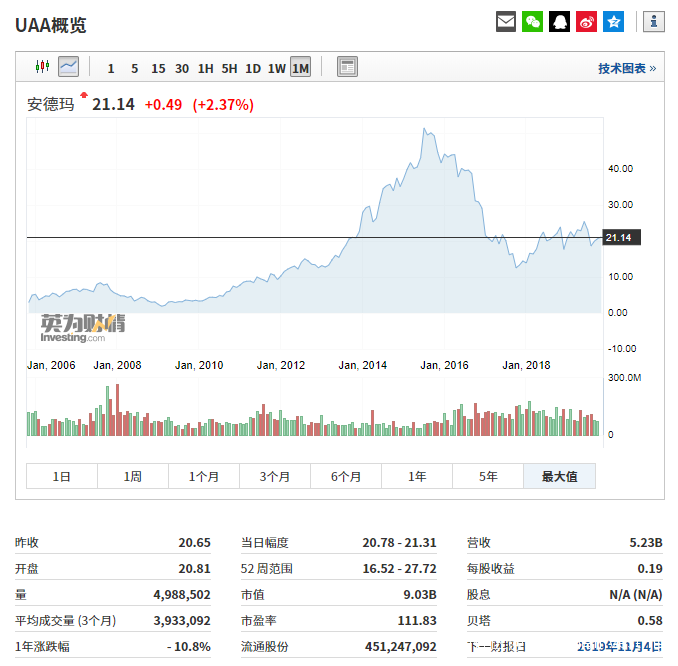The height and width of the screenshot is (666, 678).
Task: Select the 15 minute interval
Action: coord(158,68)
